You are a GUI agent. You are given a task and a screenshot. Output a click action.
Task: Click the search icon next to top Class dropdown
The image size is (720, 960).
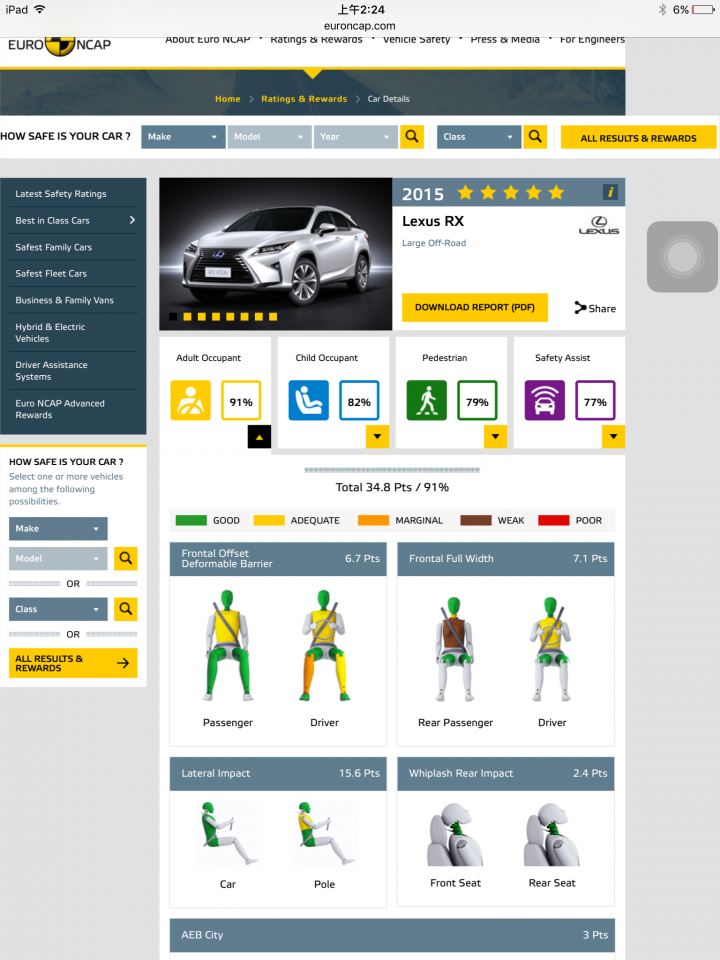click(535, 137)
